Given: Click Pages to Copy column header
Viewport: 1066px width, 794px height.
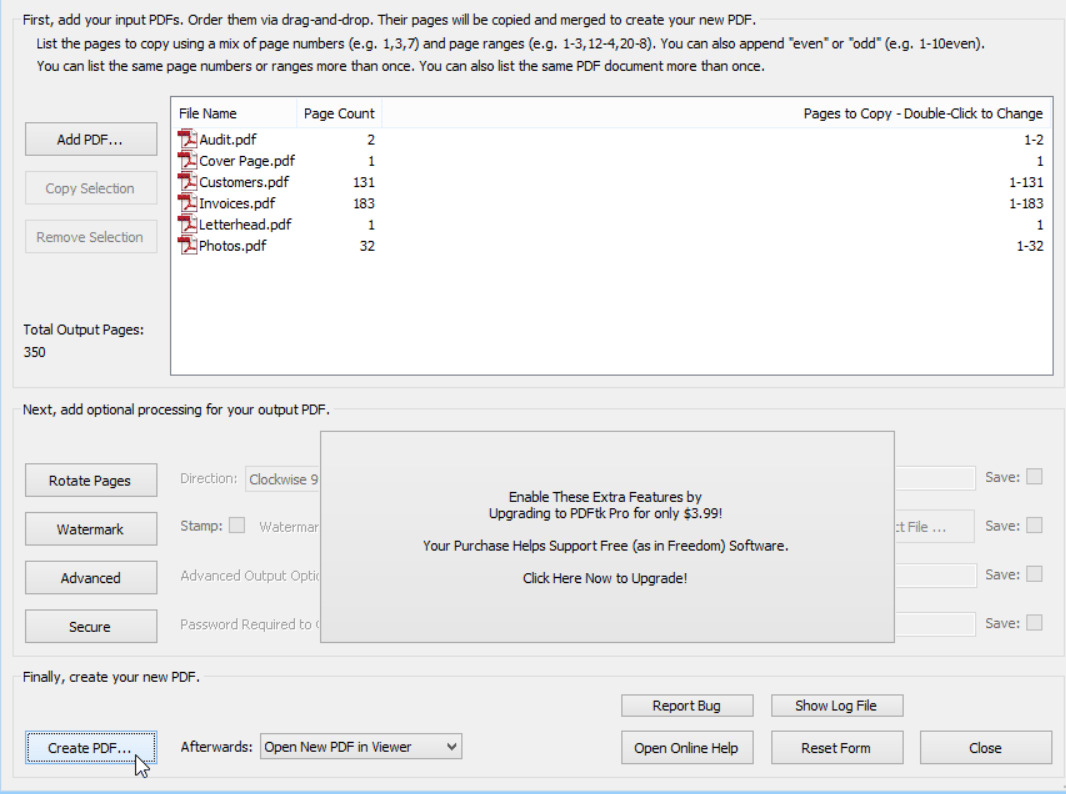Looking at the screenshot, I should click(x=717, y=114).
